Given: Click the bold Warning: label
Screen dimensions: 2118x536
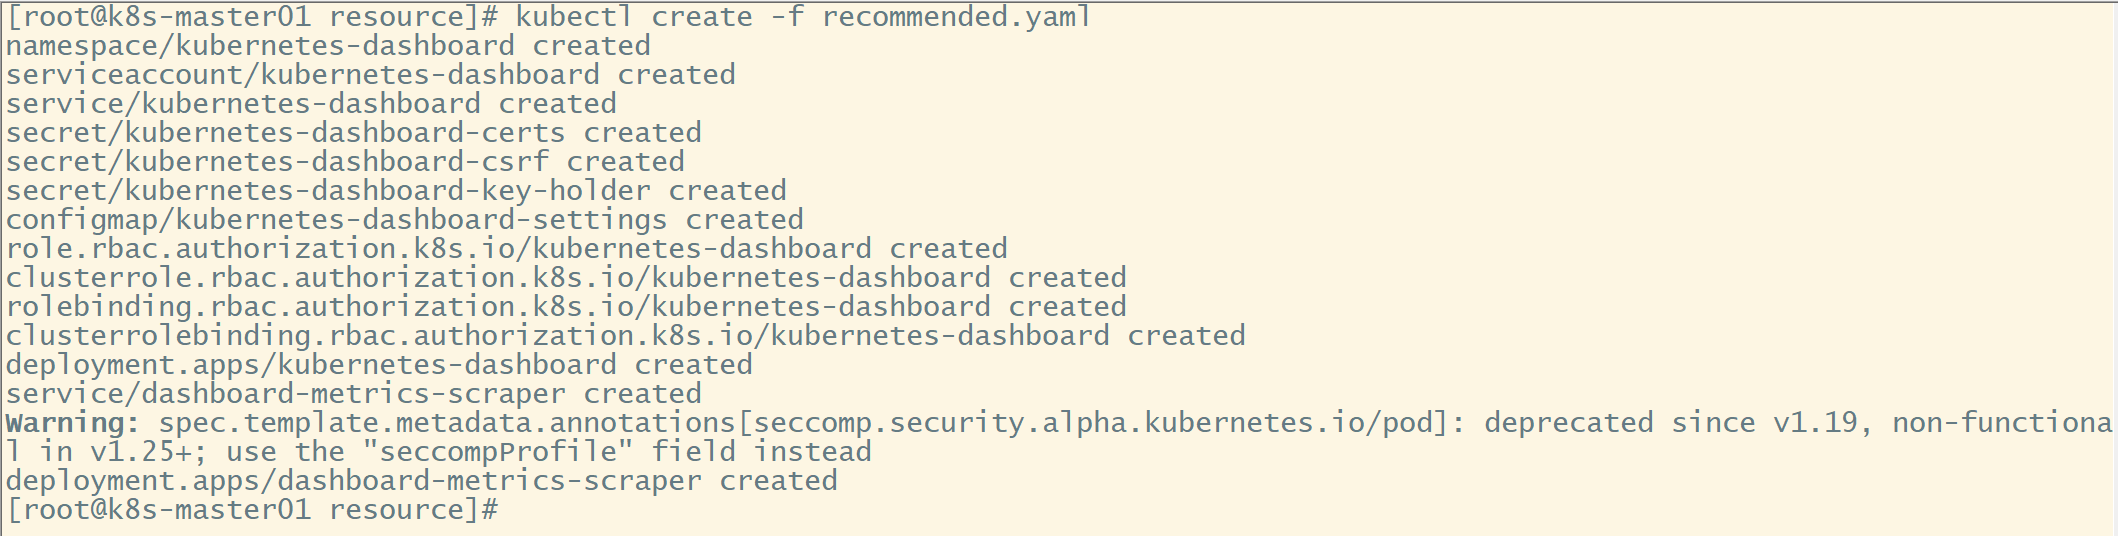Looking at the screenshot, I should pos(73,424).
